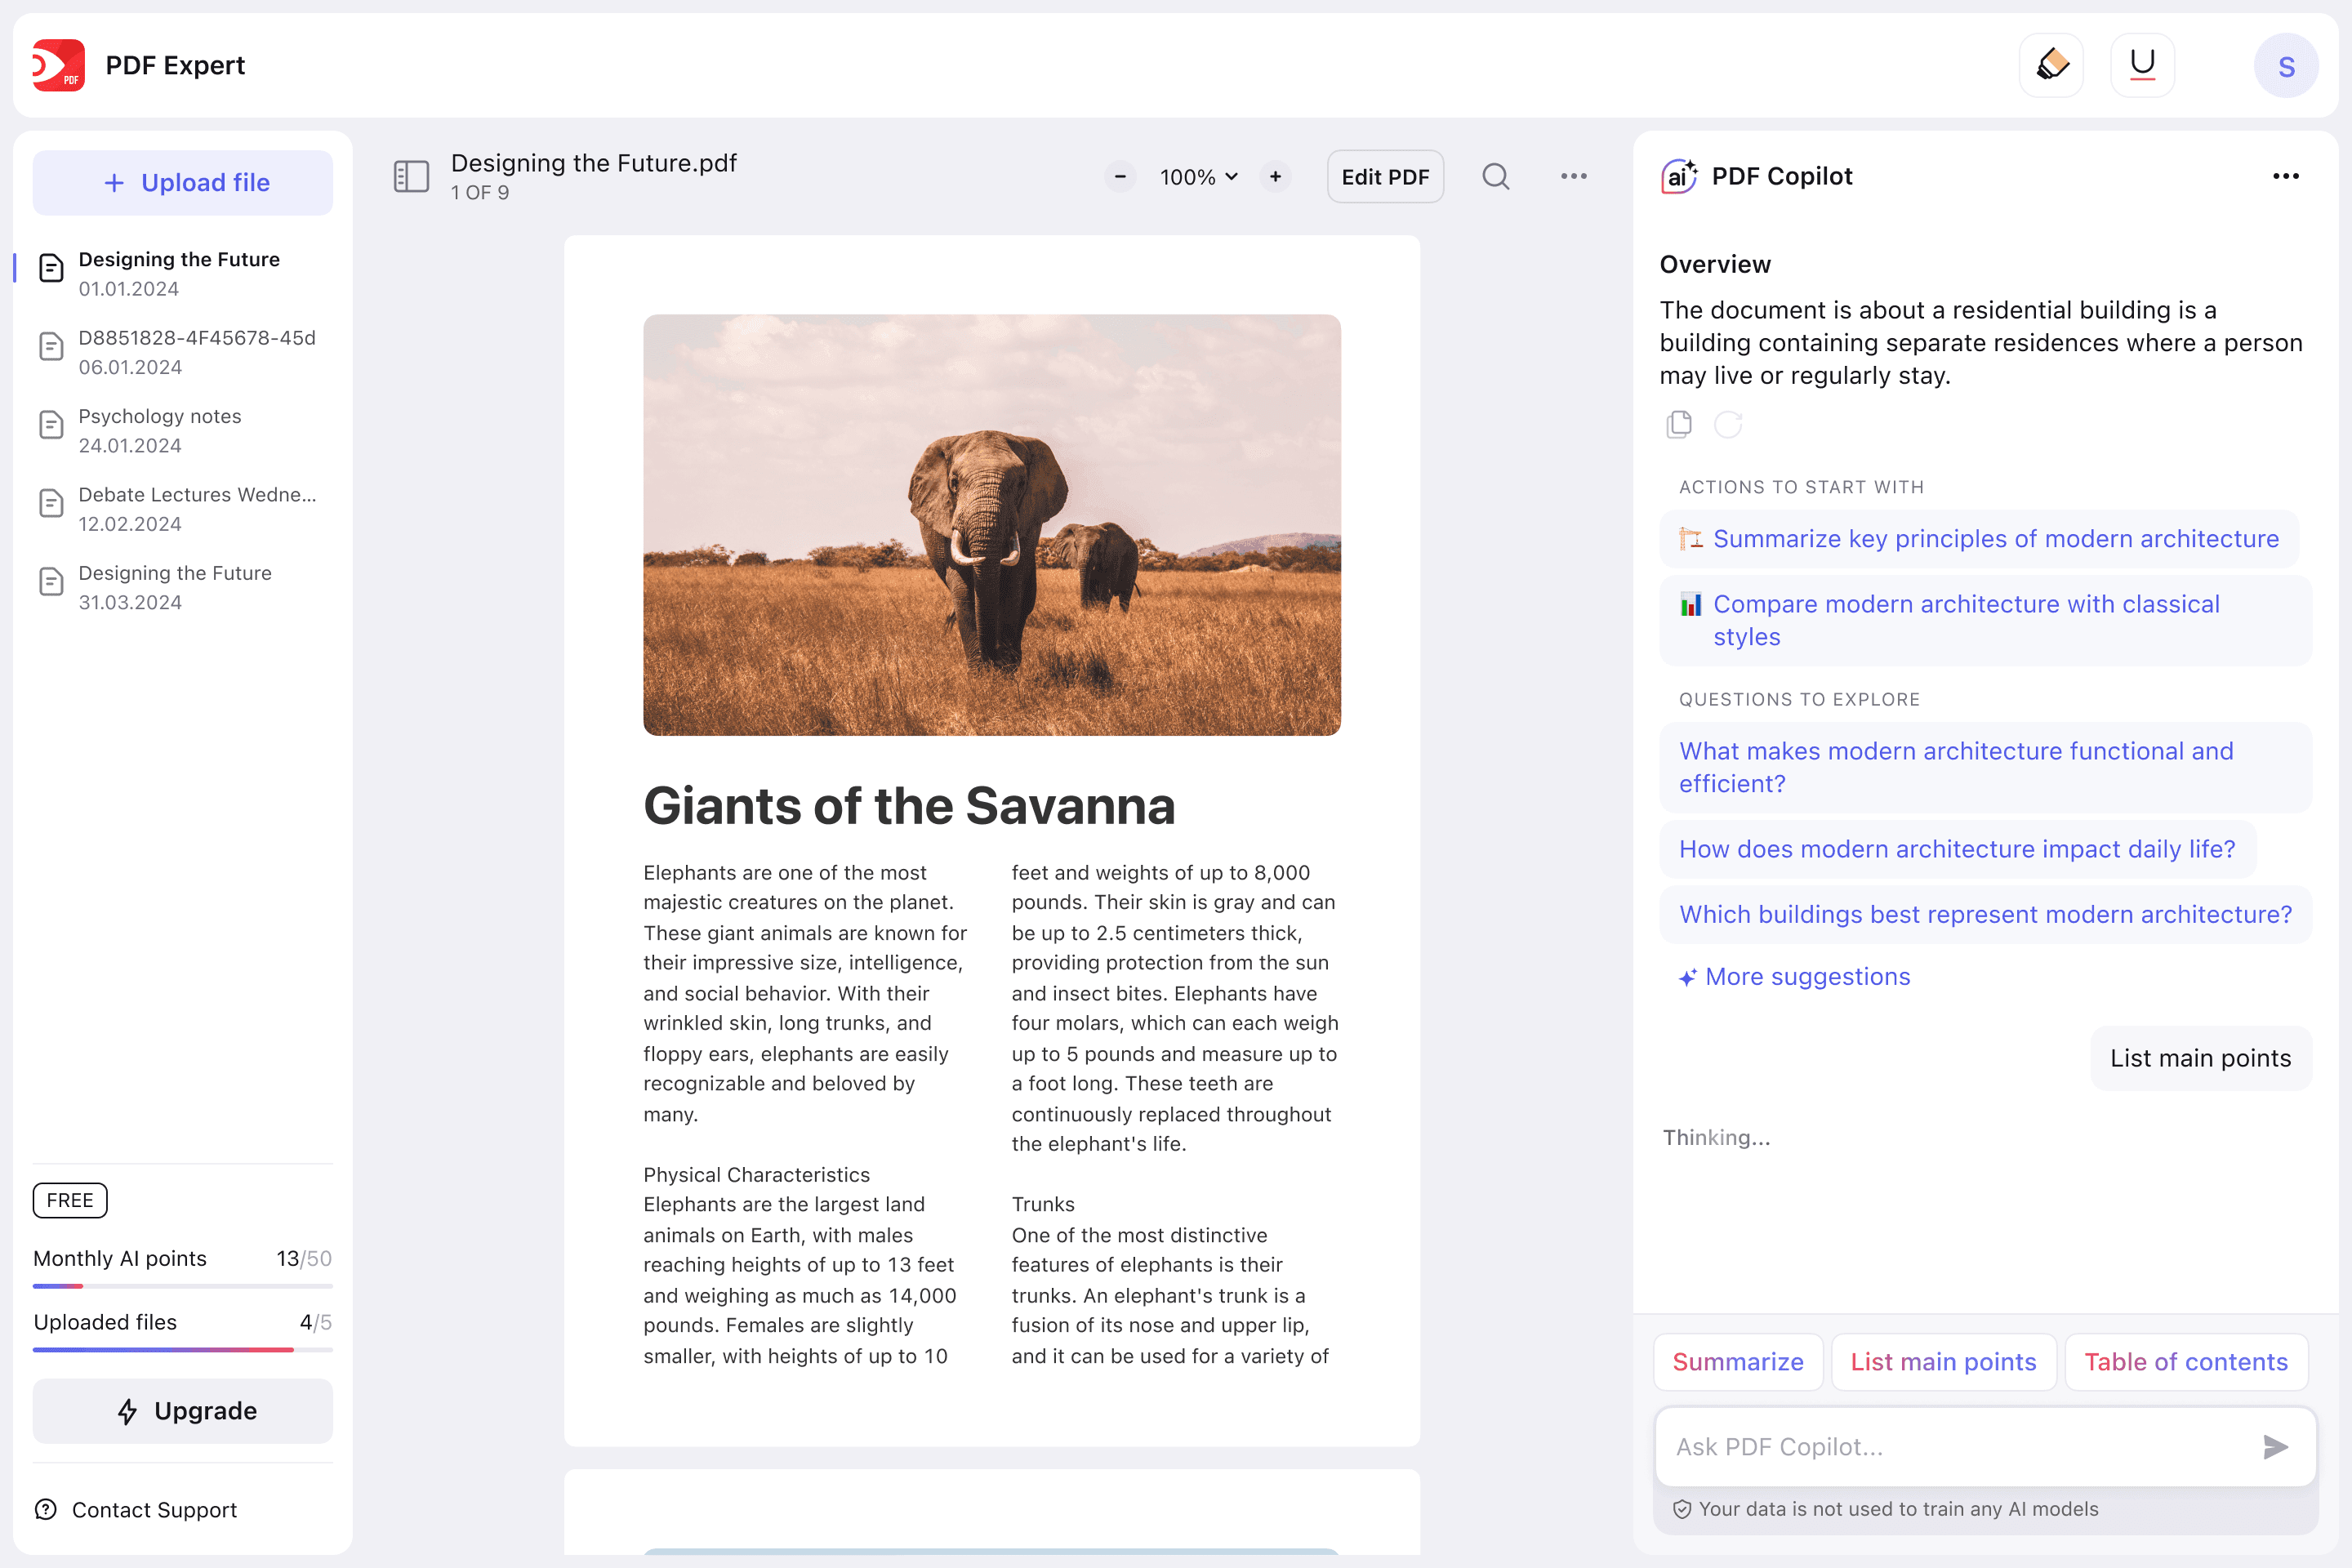This screenshot has height=1568, width=2352.
Task: Click the 13/50 AI points value
Action: (304, 1259)
